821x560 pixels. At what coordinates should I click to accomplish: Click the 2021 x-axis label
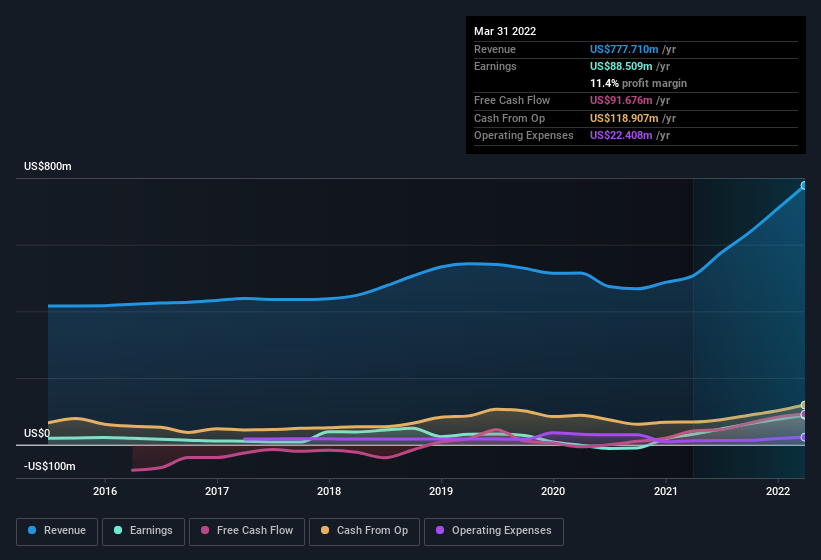pyautogui.click(x=665, y=491)
